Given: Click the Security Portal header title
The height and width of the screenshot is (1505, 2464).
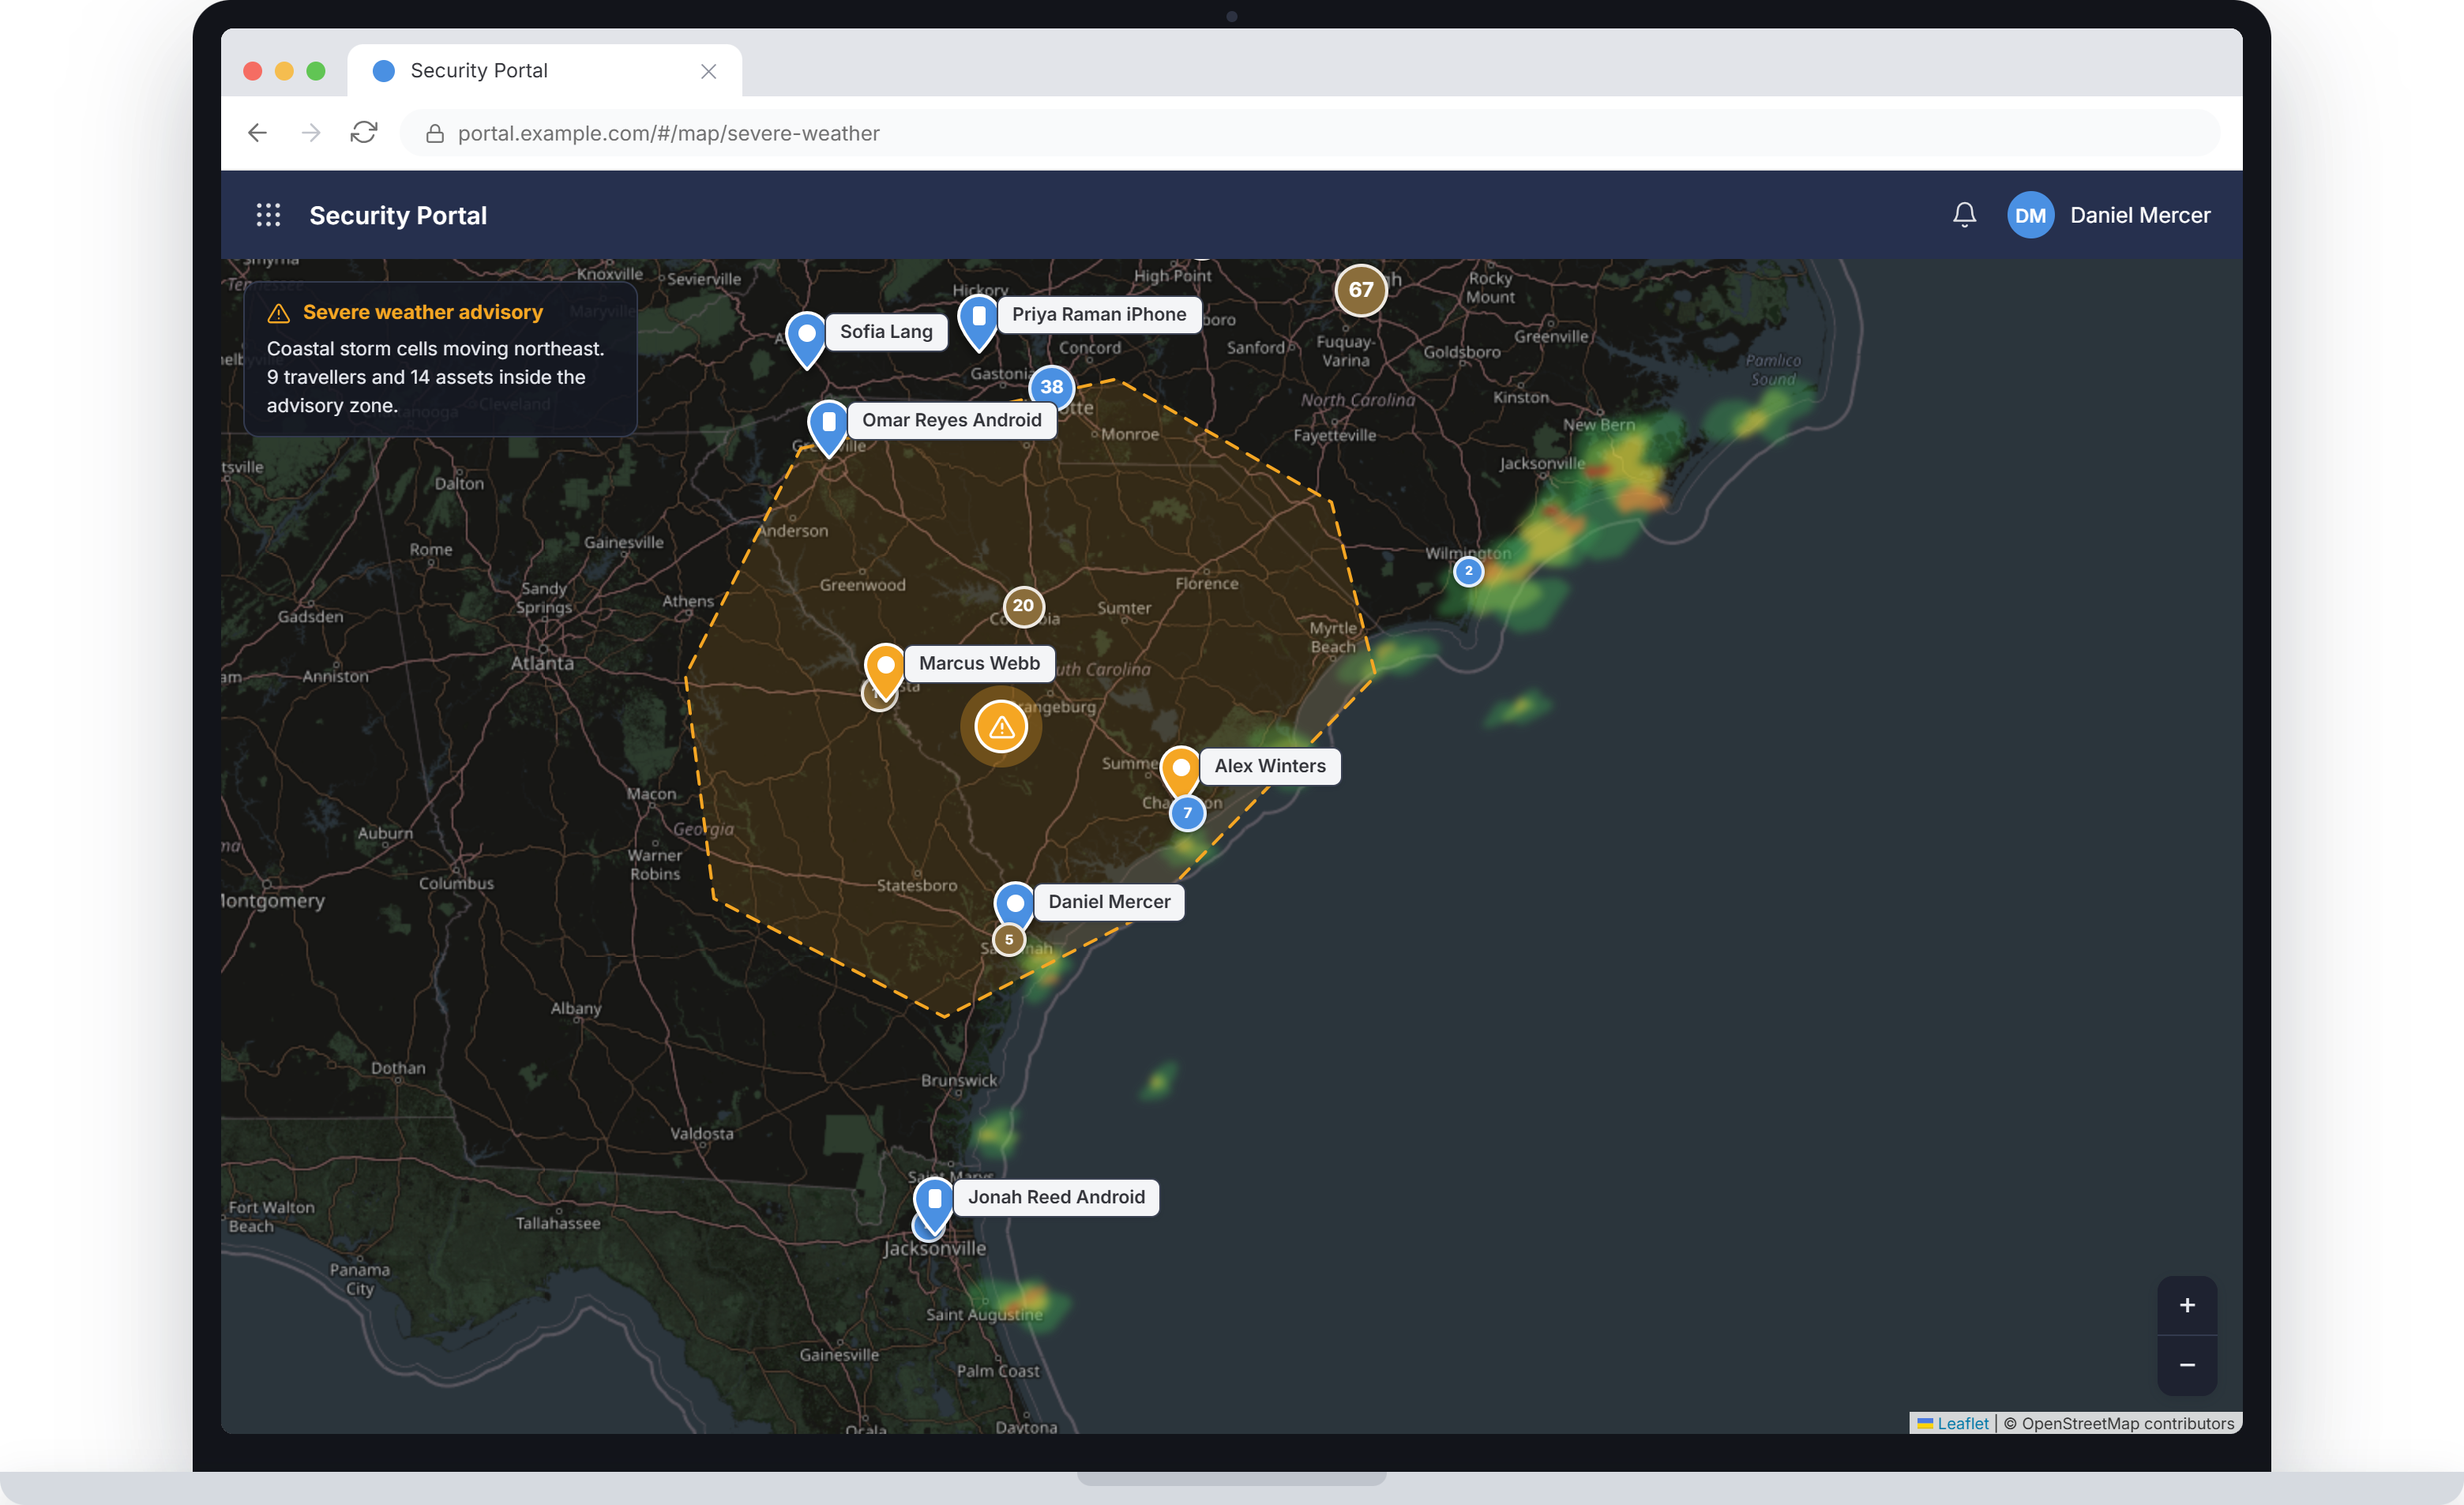Looking at the screenshot, I should pyautogui.click(x=398, y=215).
